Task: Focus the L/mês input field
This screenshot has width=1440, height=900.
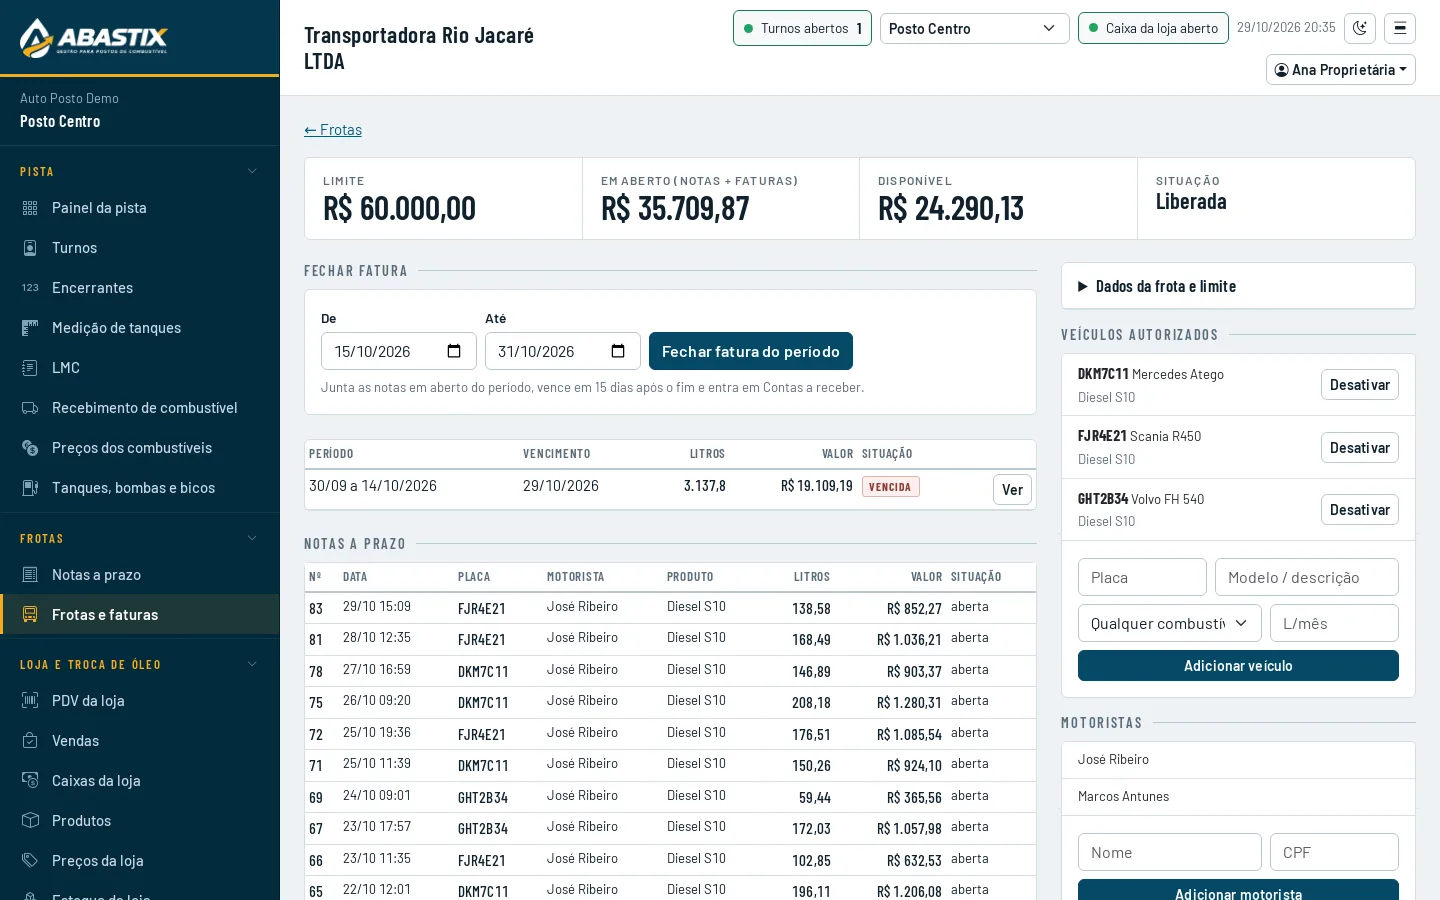Action: point(1334,623)
